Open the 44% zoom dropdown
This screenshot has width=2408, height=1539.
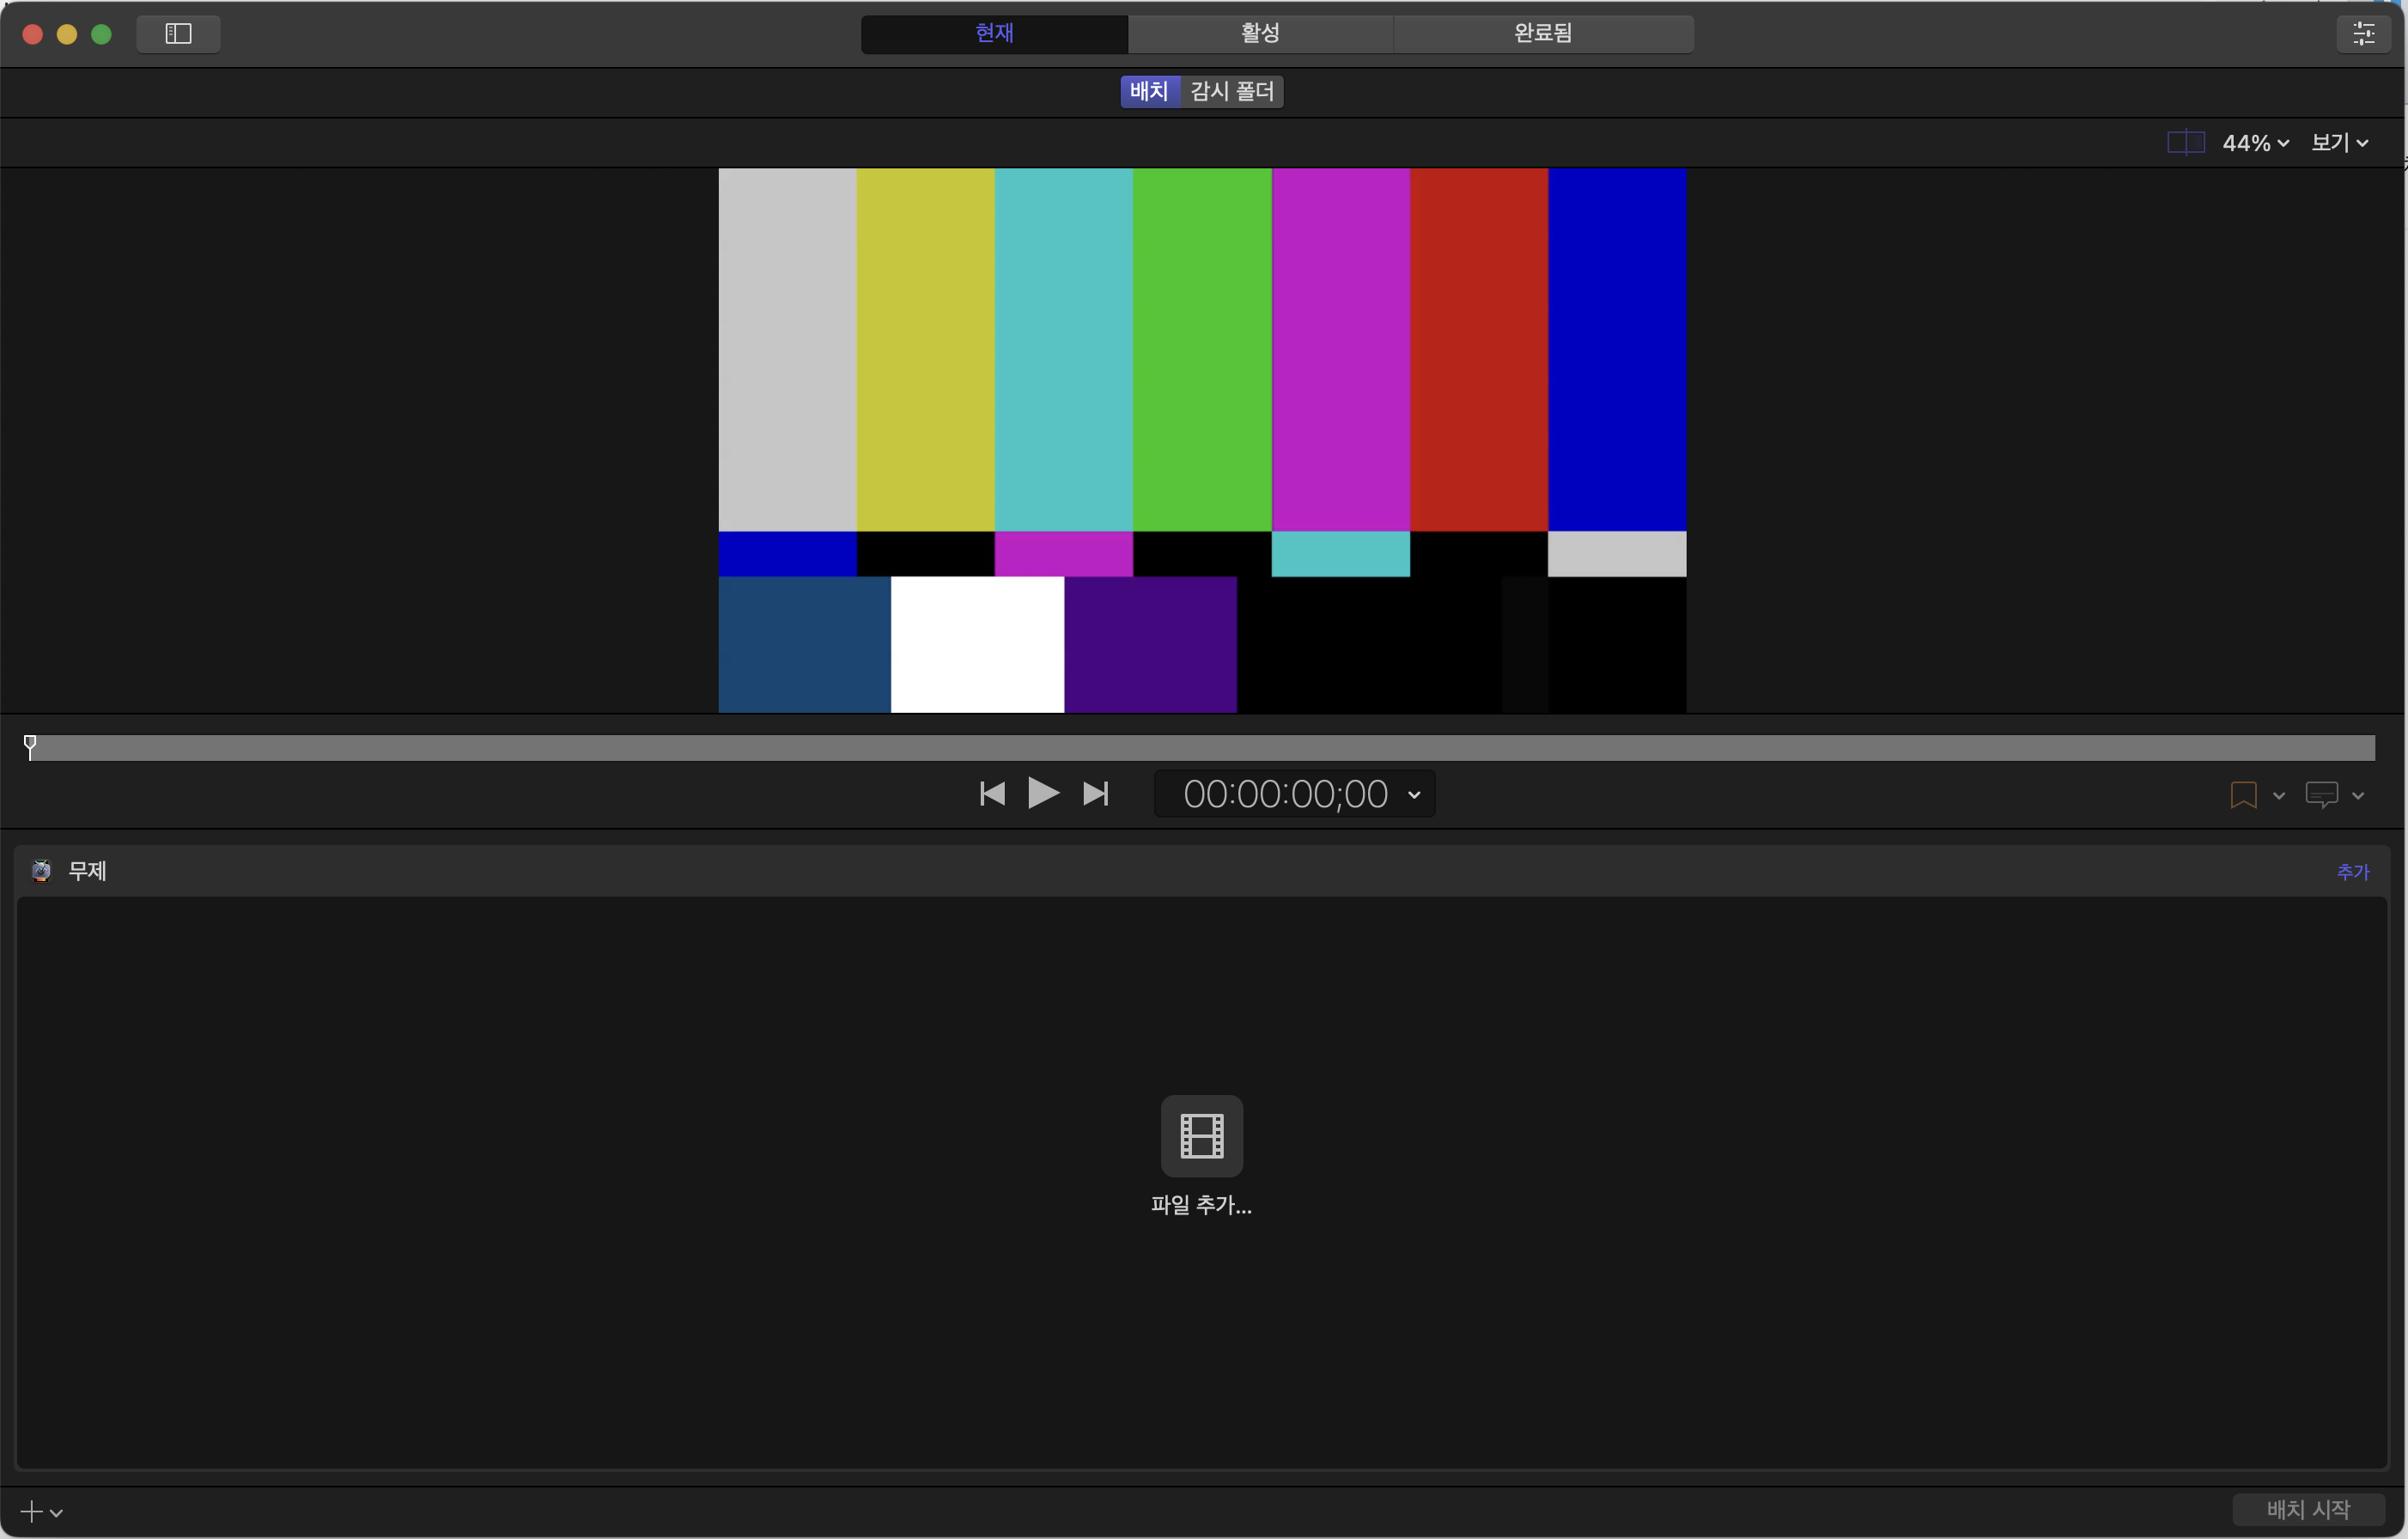[2255, 143]
